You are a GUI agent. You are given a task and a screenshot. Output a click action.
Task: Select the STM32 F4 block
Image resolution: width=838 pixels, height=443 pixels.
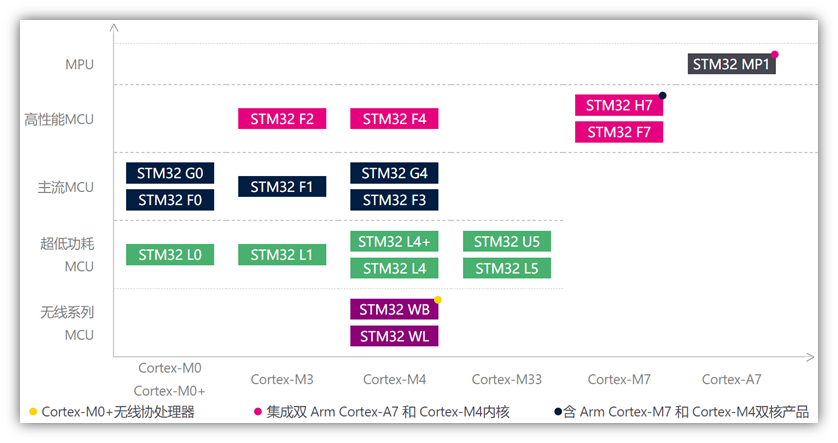394,119
